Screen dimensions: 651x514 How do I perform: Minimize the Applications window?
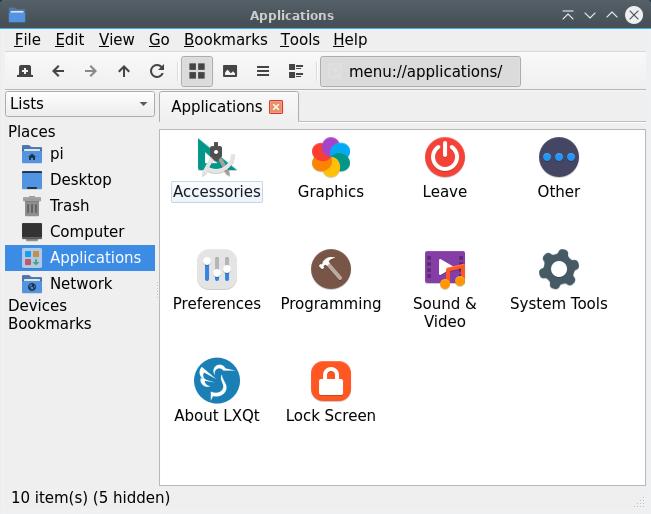[x=590, y=15]
